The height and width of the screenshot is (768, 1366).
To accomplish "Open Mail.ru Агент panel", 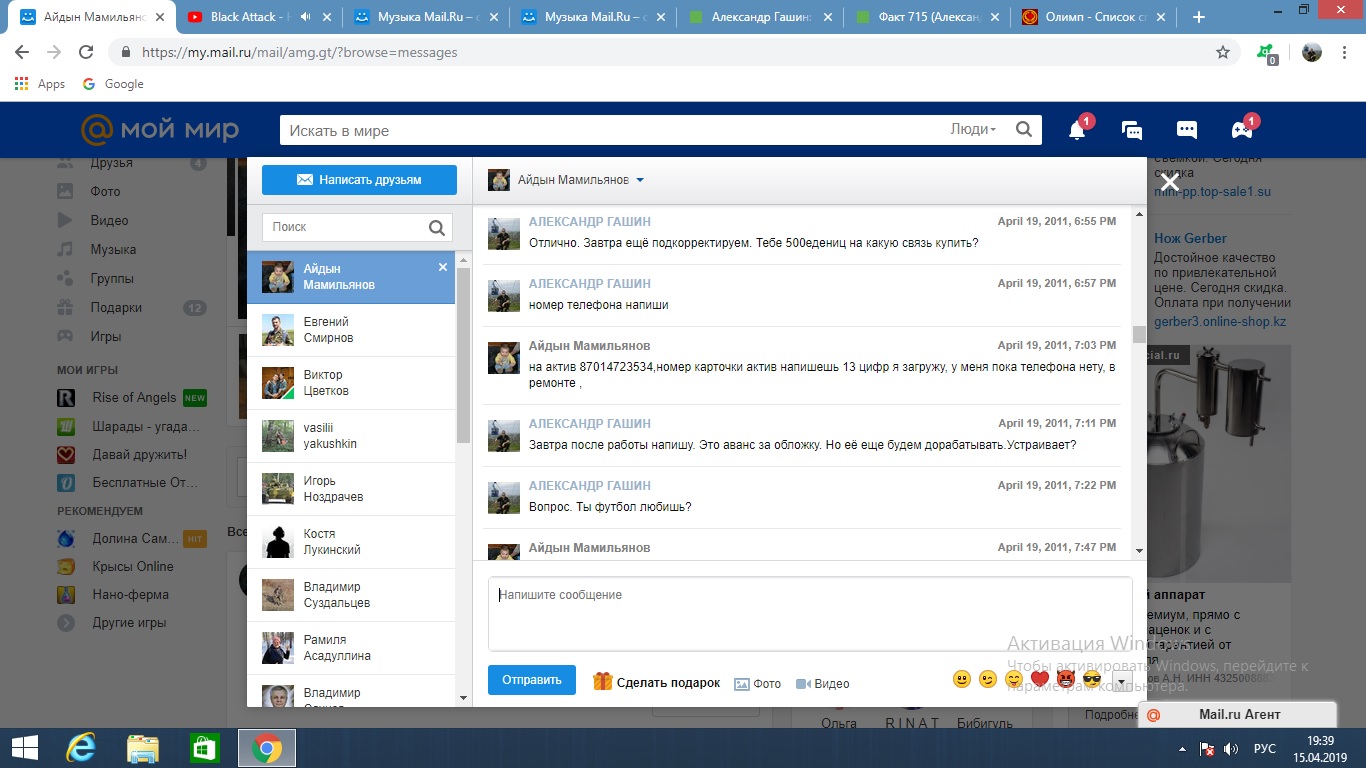I will [x=1238, y=714].
